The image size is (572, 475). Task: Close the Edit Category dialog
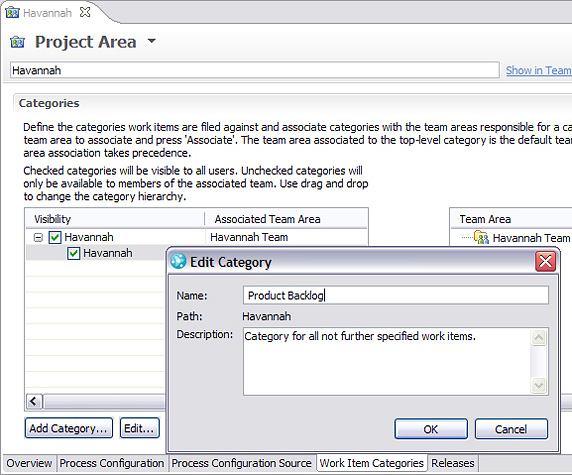(545, 262)
